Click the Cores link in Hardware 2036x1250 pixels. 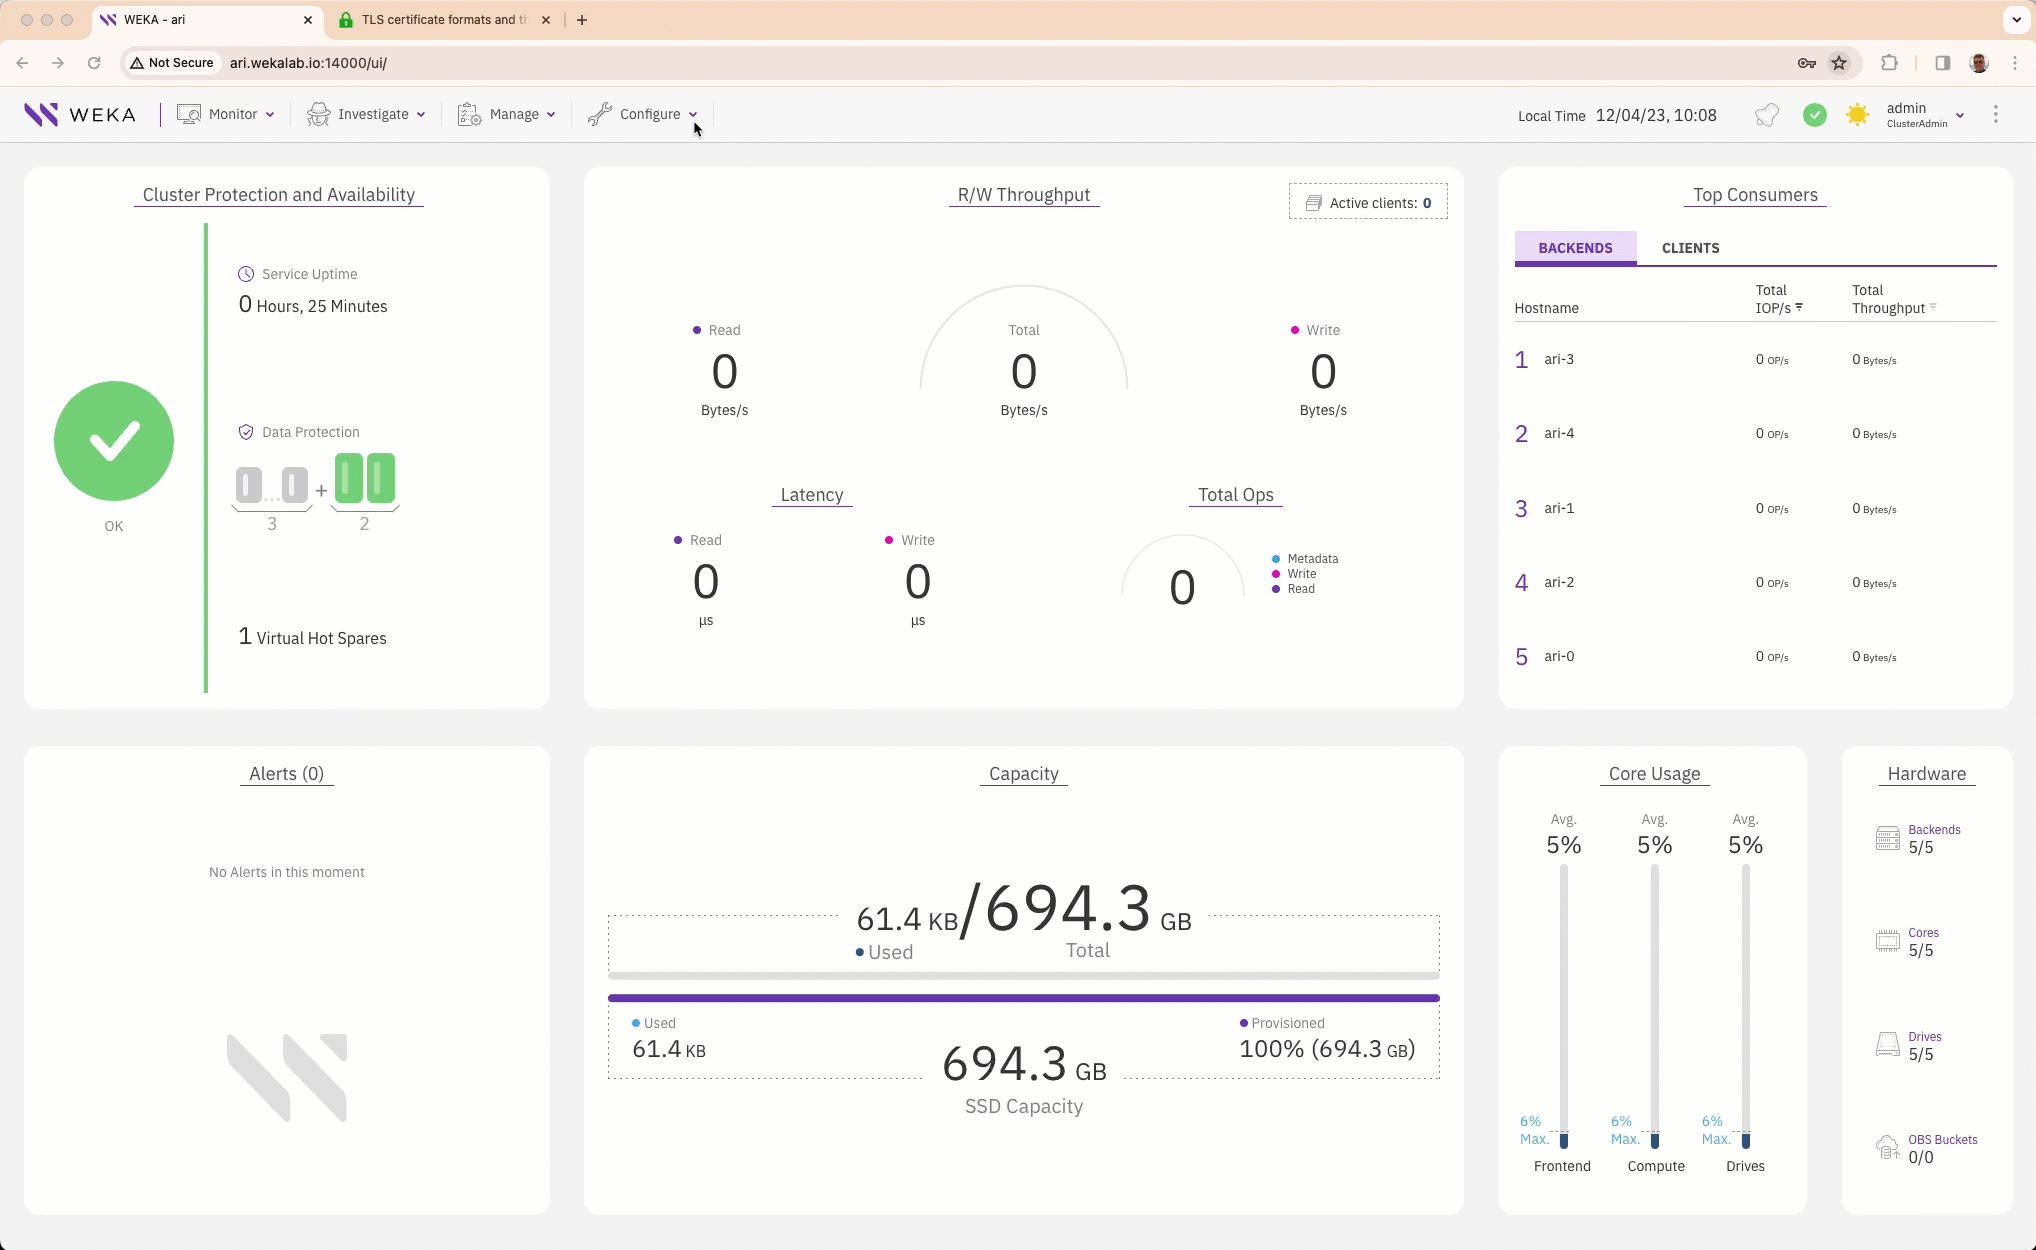[1923, 932]
